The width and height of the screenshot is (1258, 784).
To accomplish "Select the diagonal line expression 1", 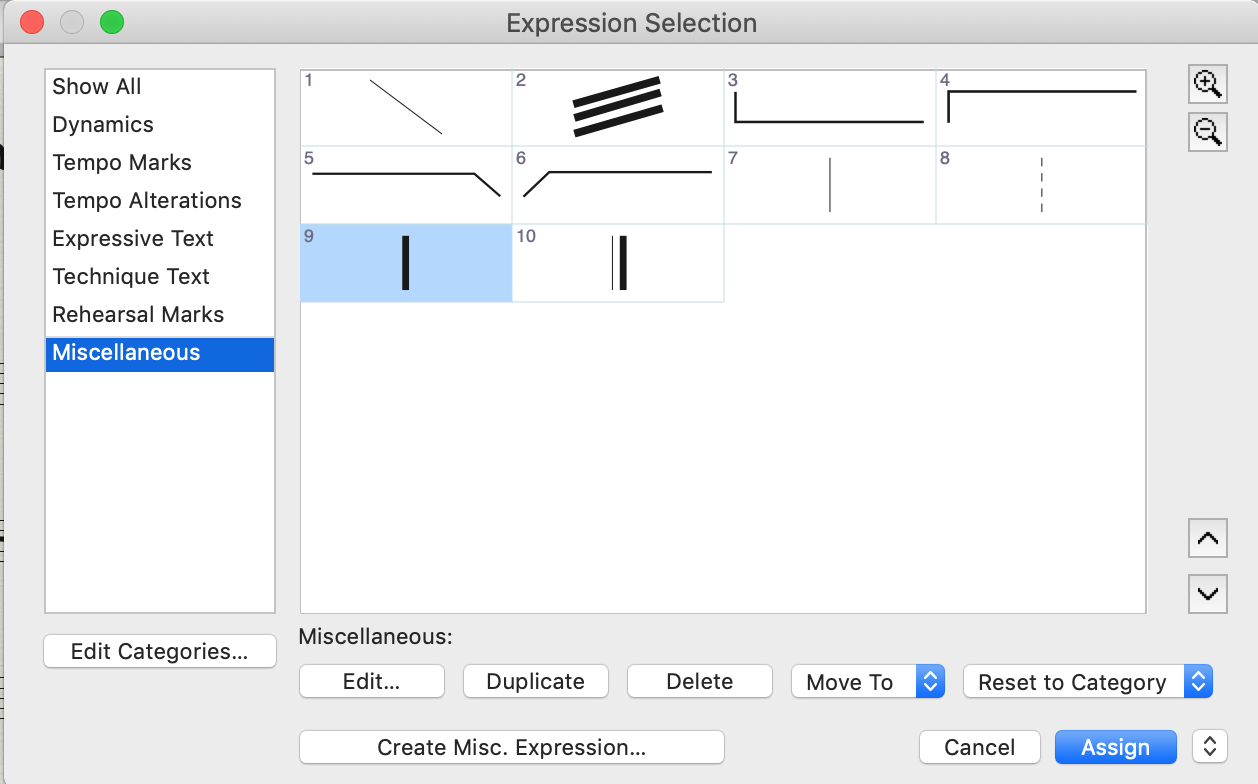I will pyautogui.click(x=406, y=107).
